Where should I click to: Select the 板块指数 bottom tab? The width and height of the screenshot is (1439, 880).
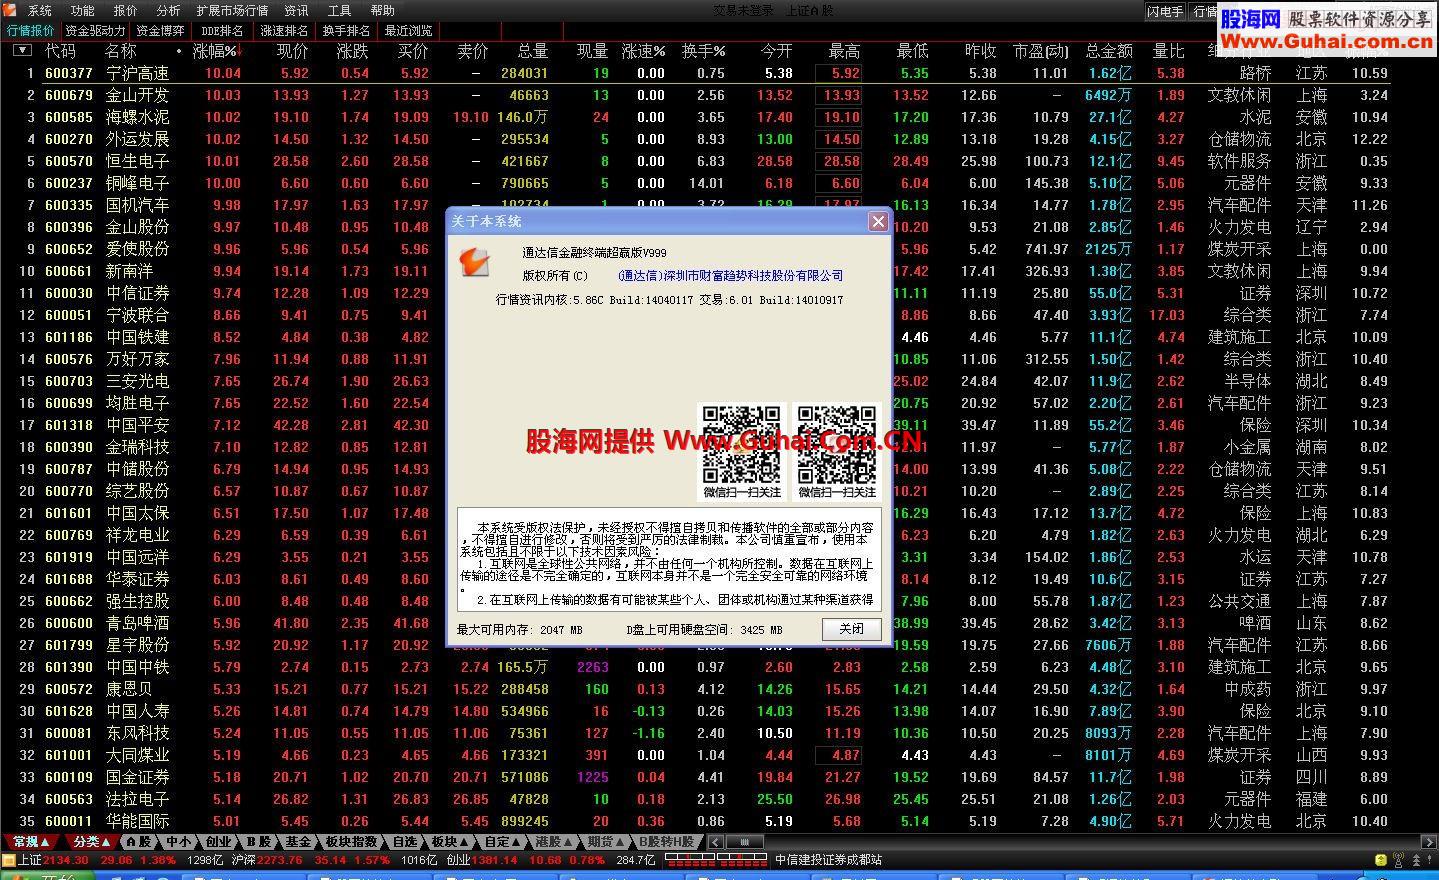351,842
